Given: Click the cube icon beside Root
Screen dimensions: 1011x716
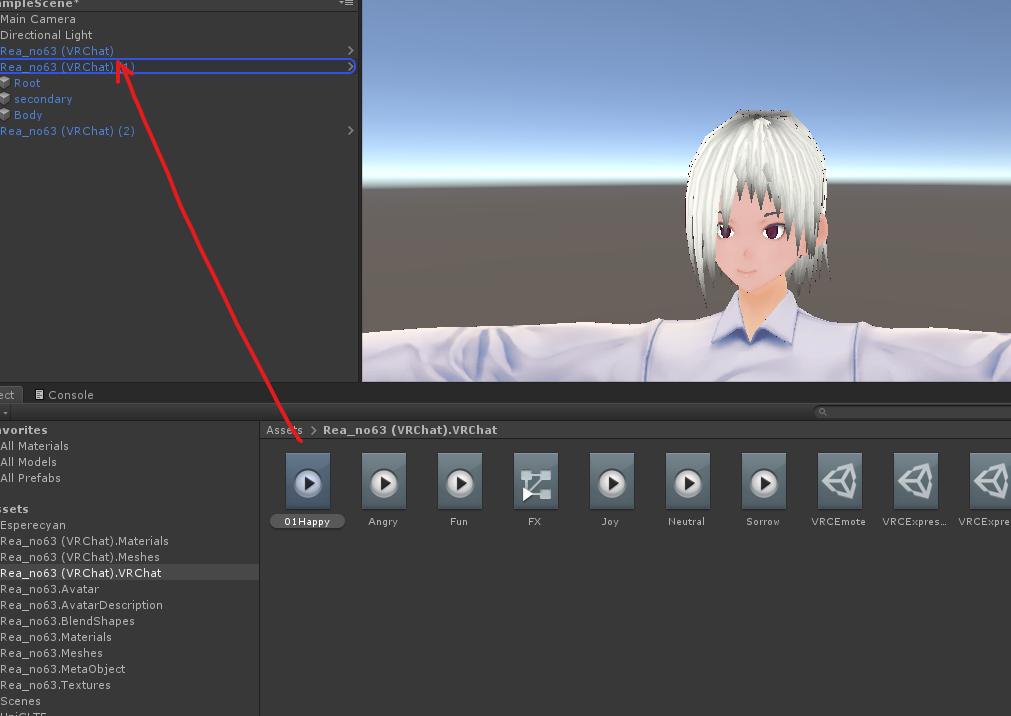Looking at the screenshot, I should tap(5, 83).
